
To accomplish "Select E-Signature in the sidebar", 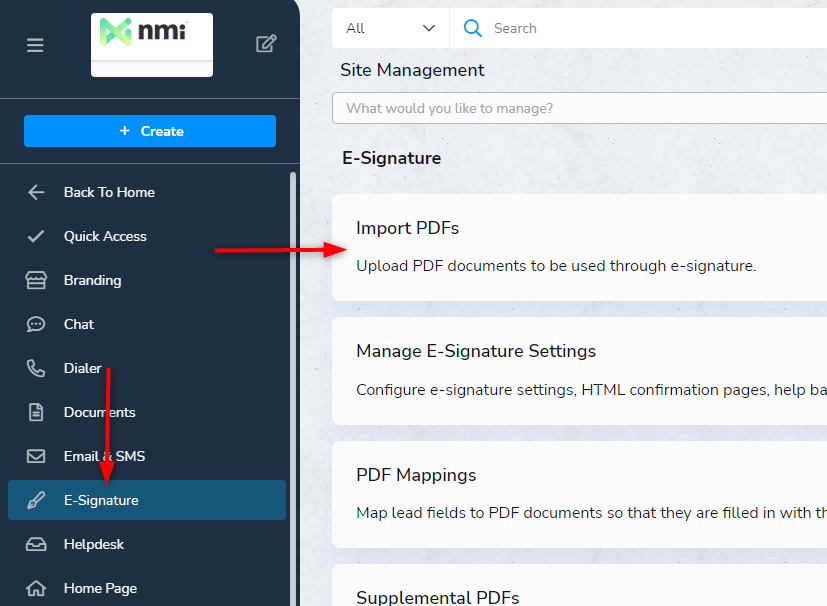I will [x=147, y=500].
